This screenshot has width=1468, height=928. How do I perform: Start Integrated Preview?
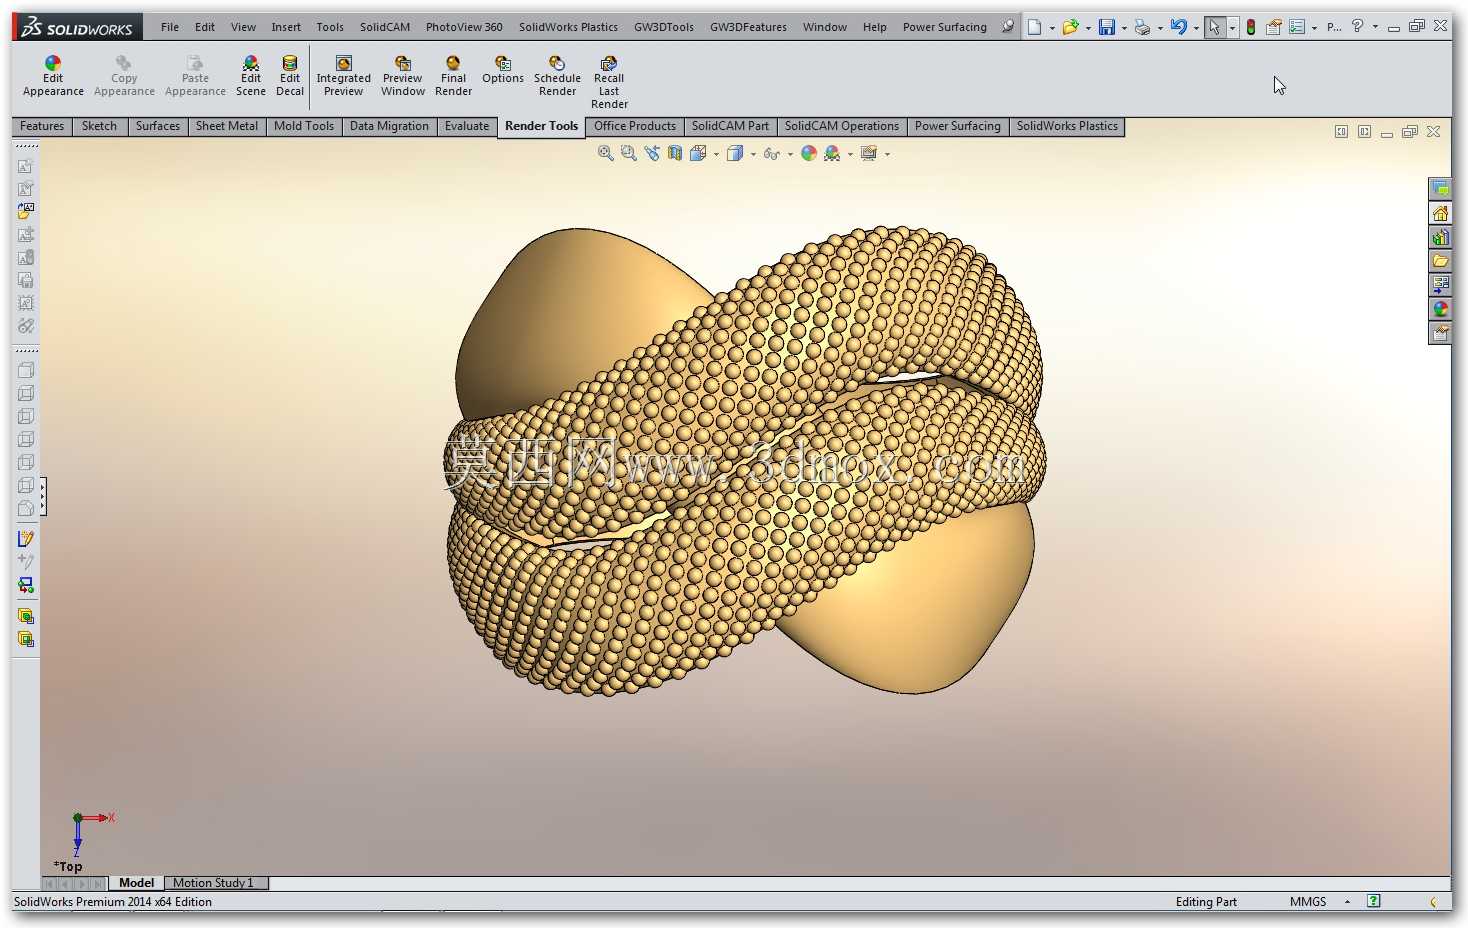point(344,76)
